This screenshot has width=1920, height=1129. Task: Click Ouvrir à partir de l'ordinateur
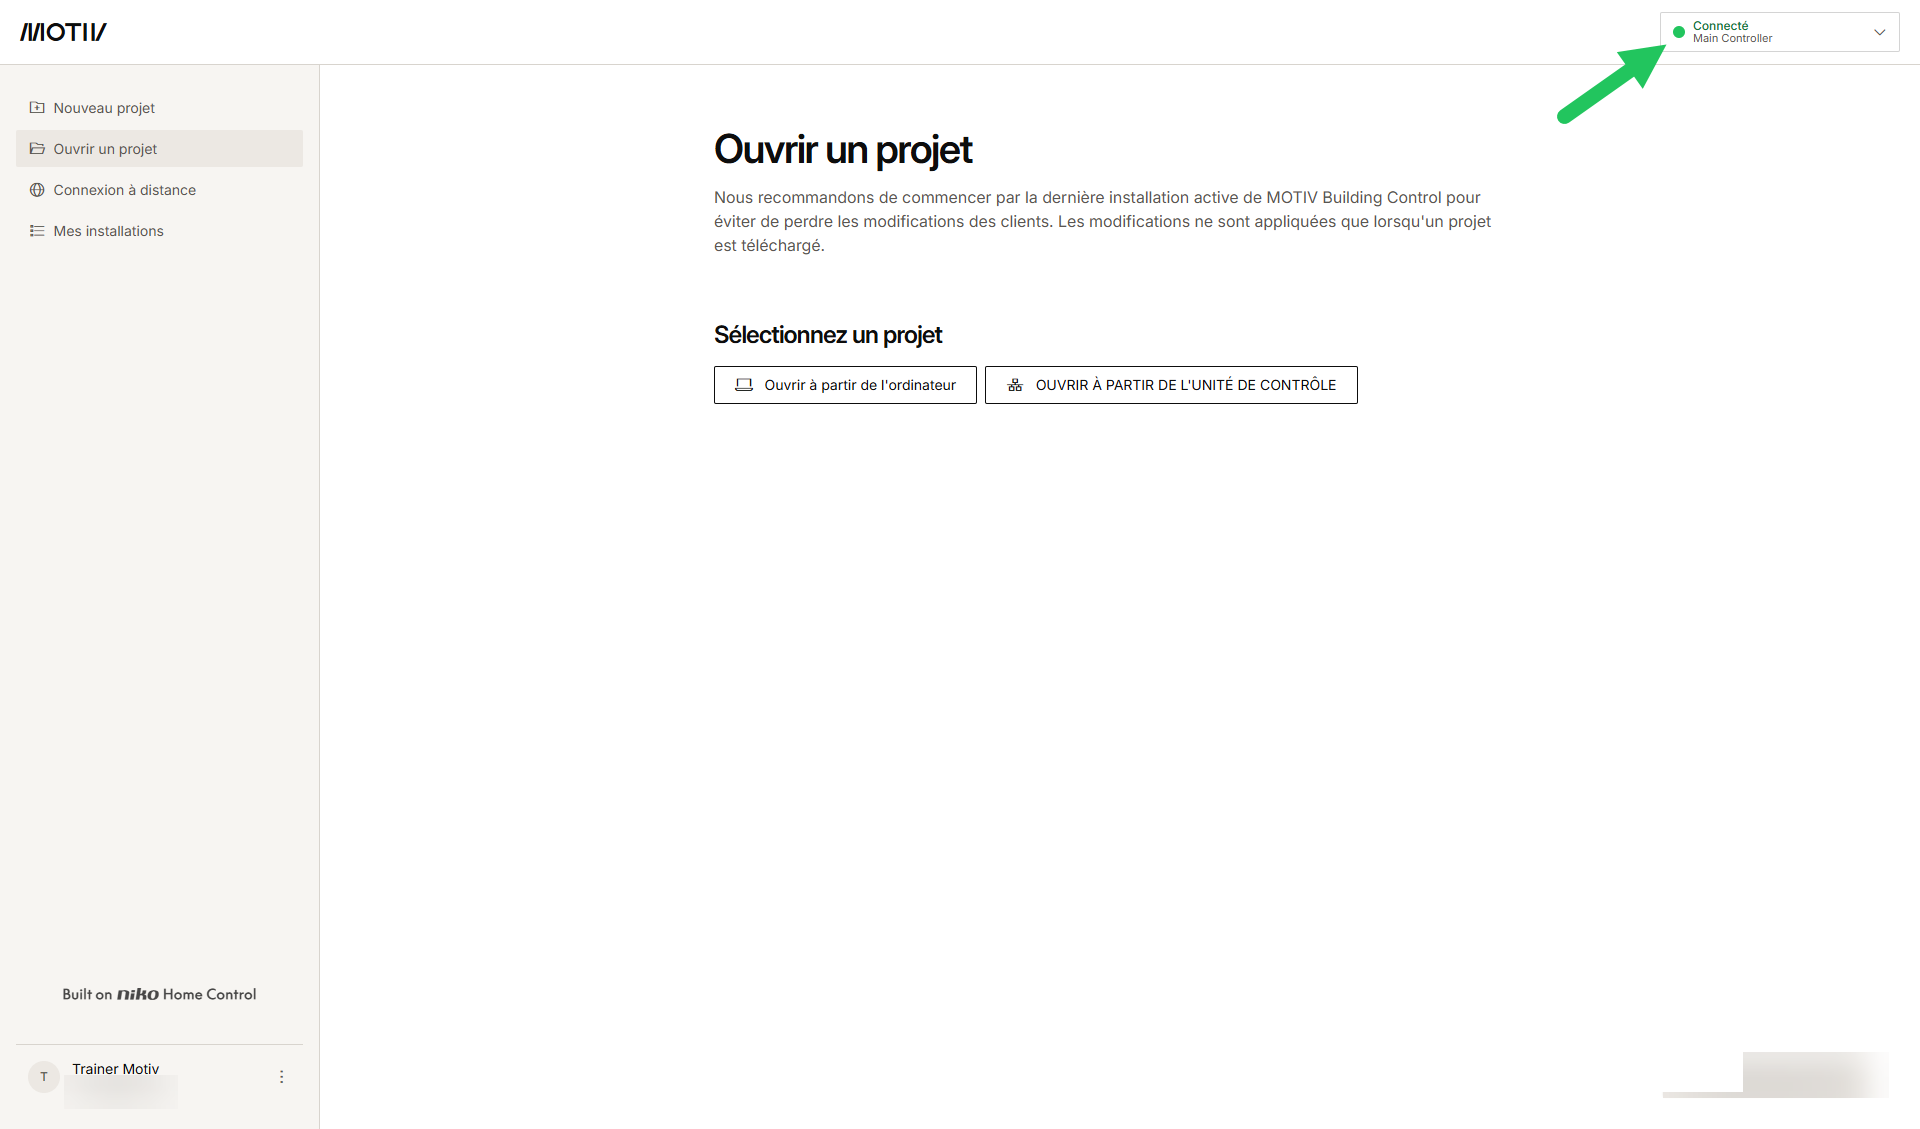pos(845,385)
